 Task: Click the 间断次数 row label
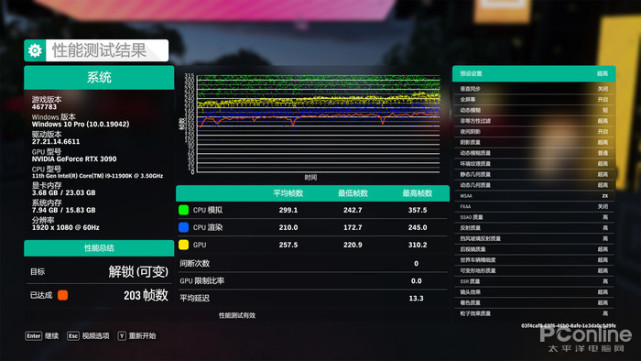195,263
